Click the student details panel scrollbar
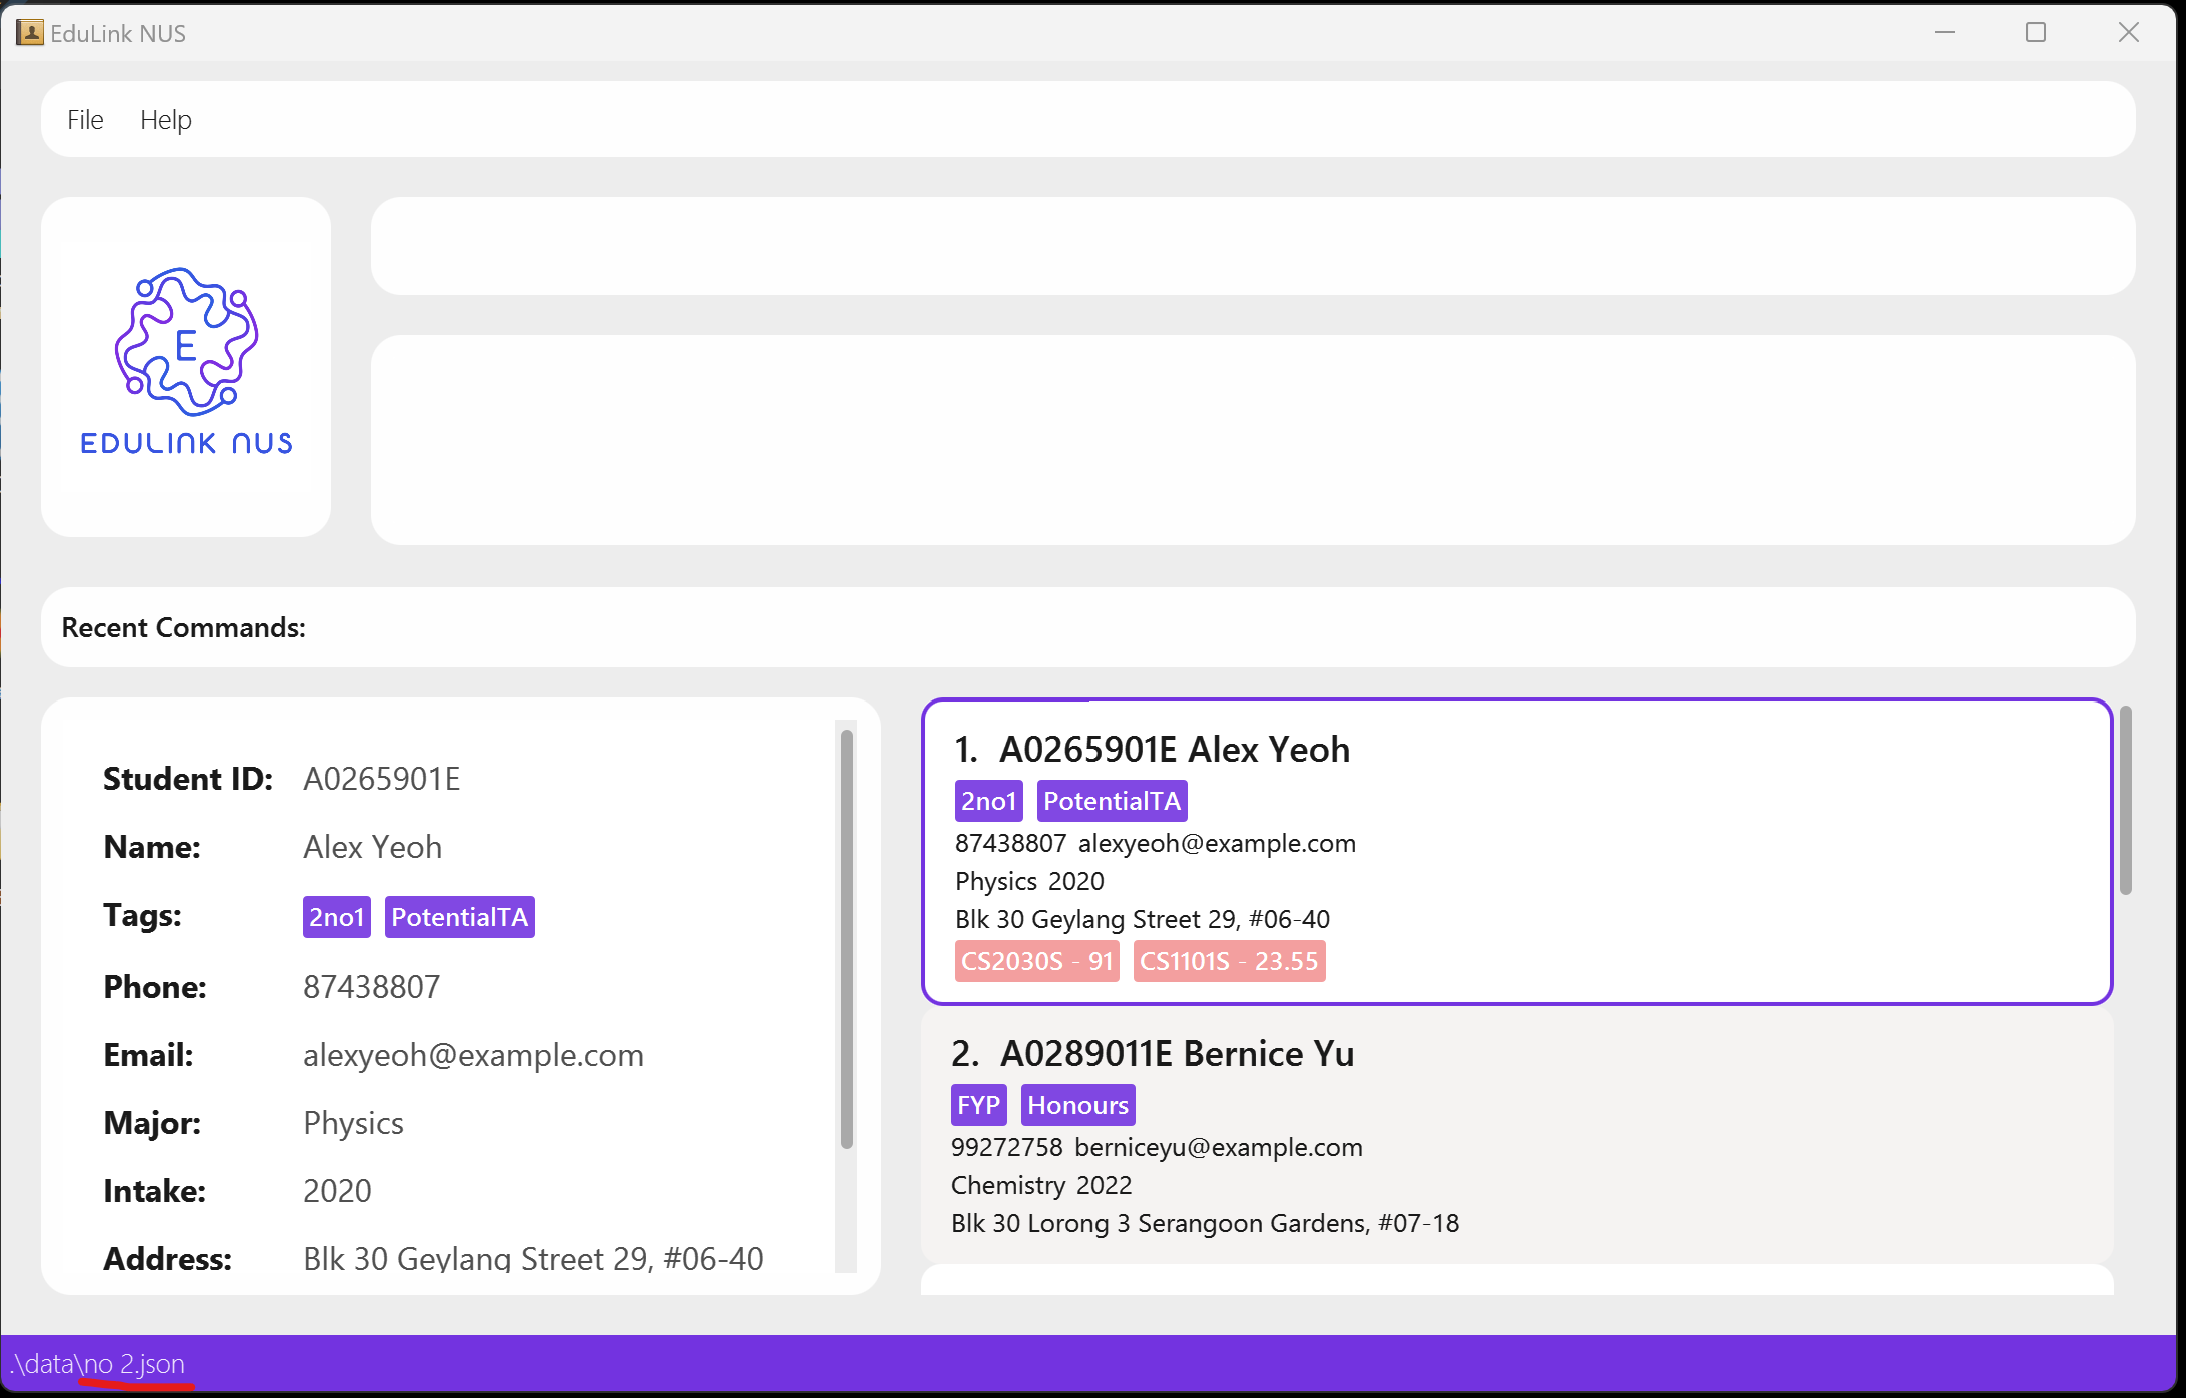The height and width of the screenshot is (1398, 2186). coord(846,938)
